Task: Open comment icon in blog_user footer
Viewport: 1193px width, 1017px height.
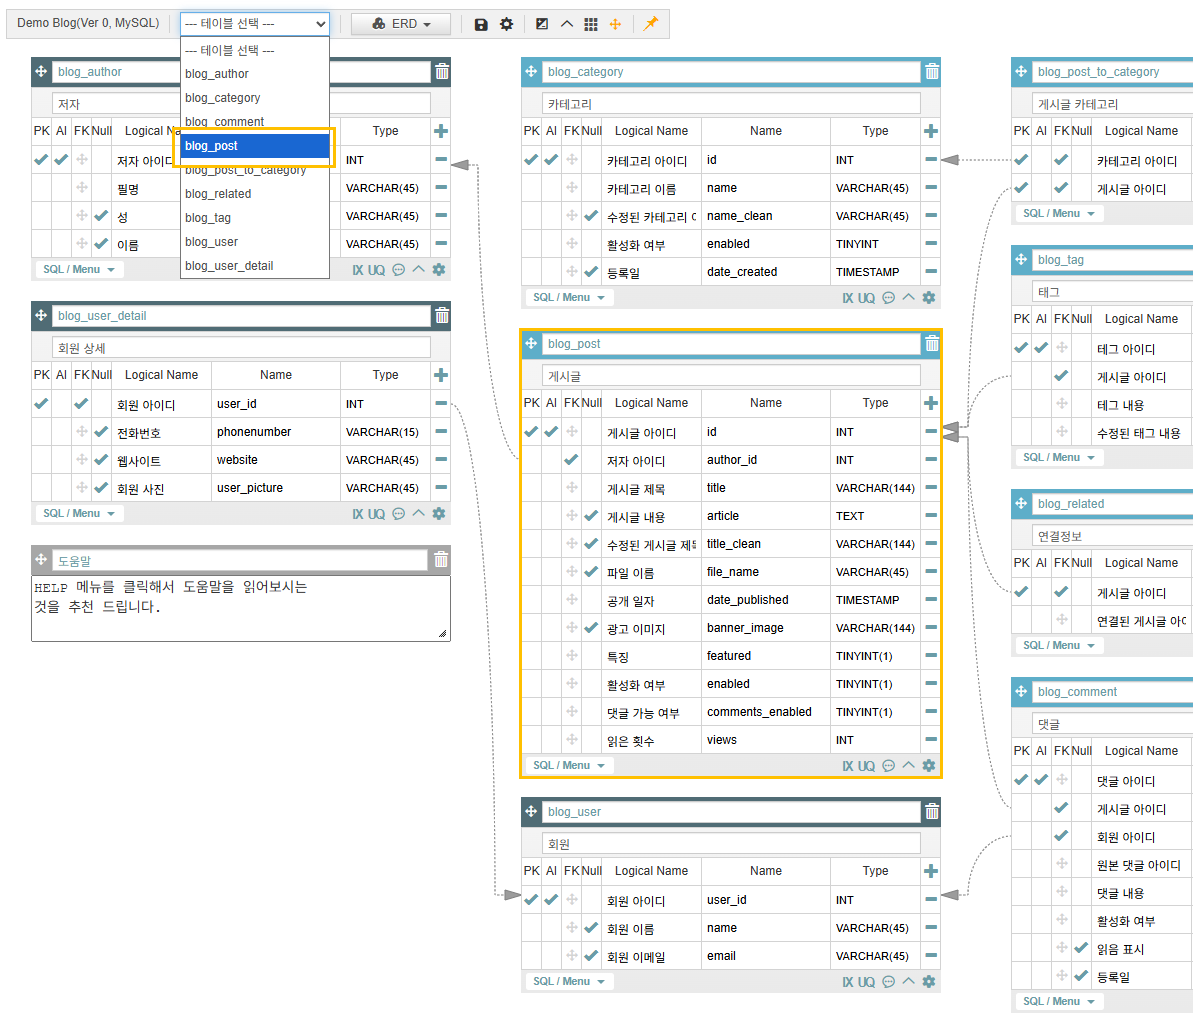Action: pos(888,982)
